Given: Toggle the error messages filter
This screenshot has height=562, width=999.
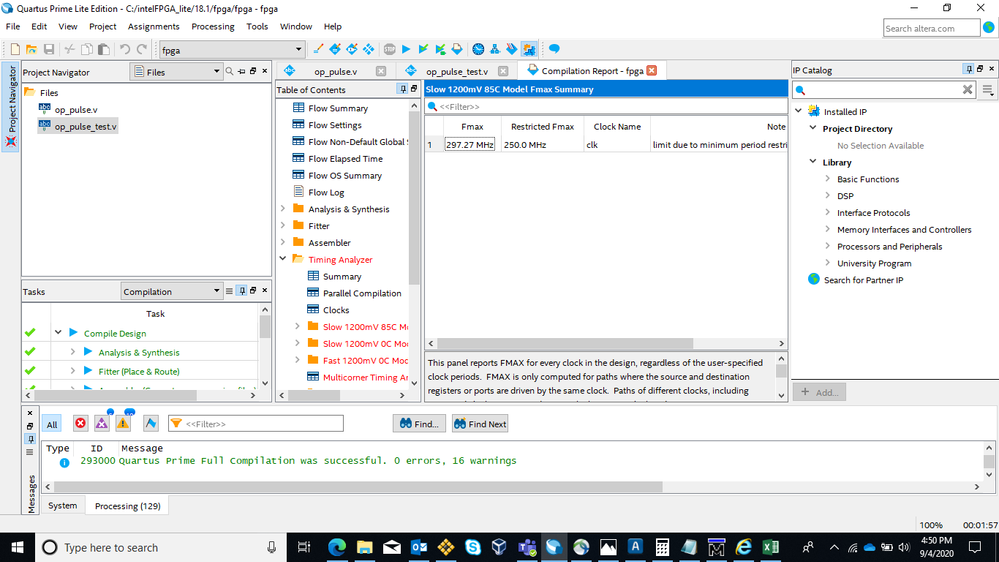Looking at the screenshot, I should click(81, 424).
